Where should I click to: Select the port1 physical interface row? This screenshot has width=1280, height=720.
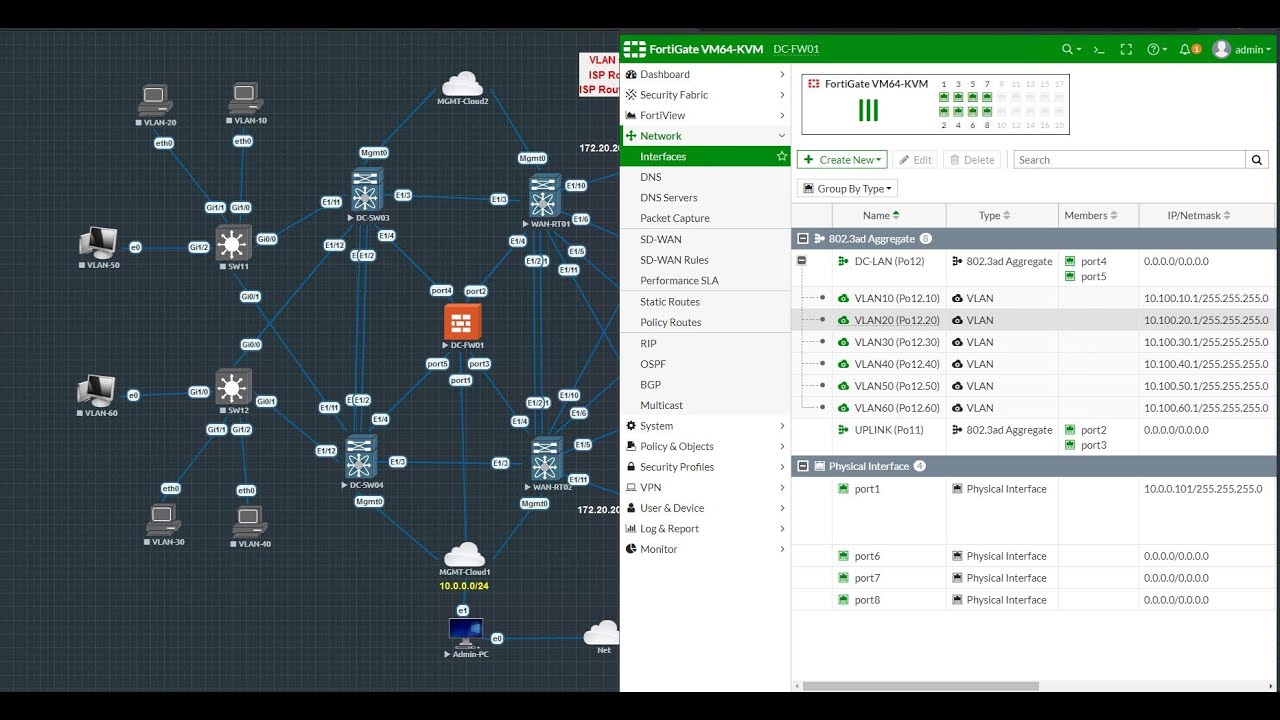point(1033,511)
